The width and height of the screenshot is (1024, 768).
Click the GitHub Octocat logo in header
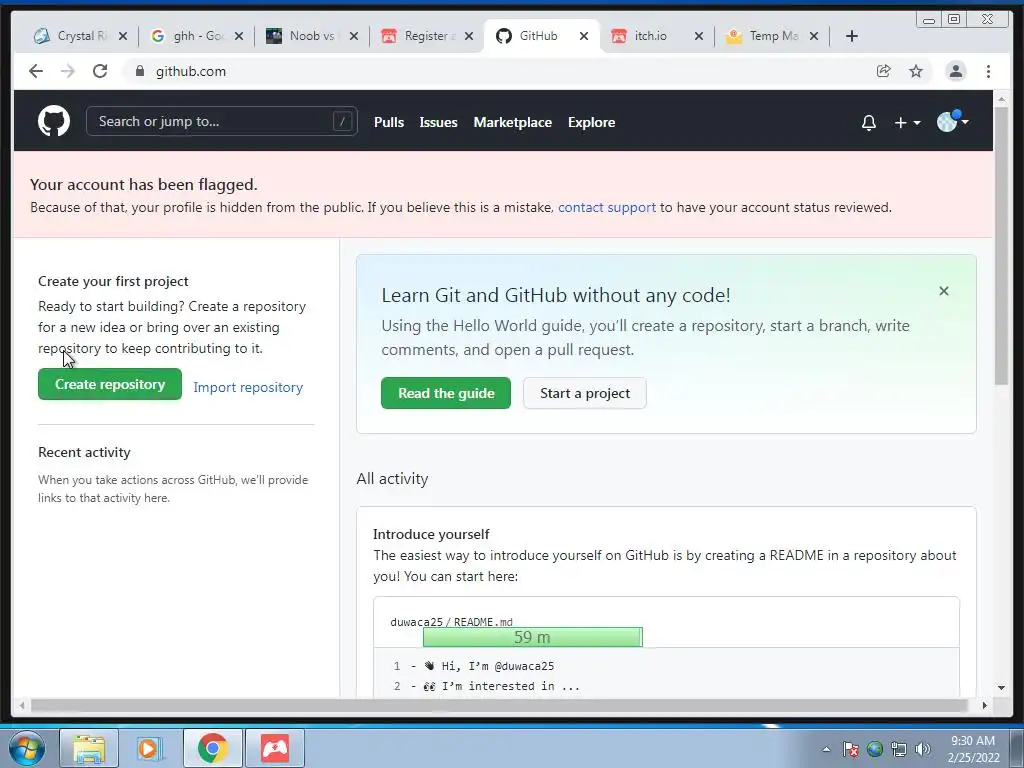coord(54,121)
